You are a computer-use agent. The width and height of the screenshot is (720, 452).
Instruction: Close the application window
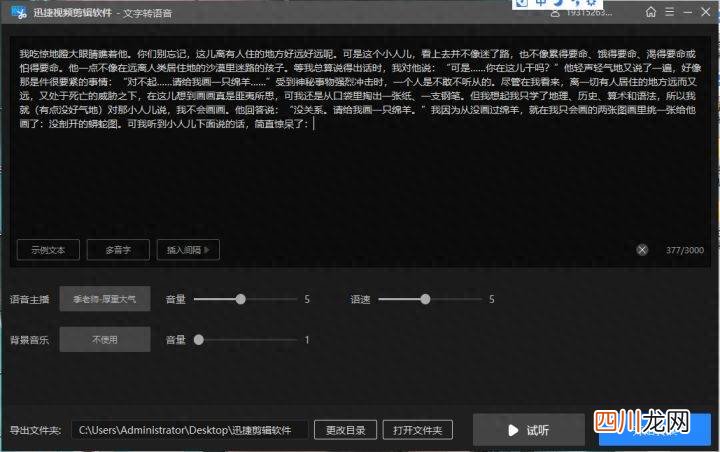(x=706, y=12)
